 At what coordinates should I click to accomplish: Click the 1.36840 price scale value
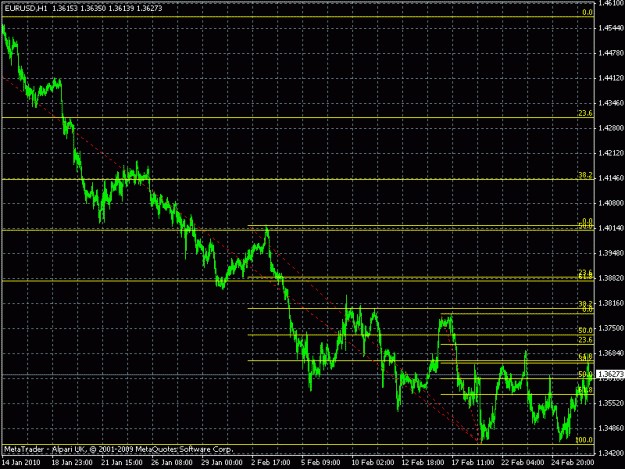611,353
